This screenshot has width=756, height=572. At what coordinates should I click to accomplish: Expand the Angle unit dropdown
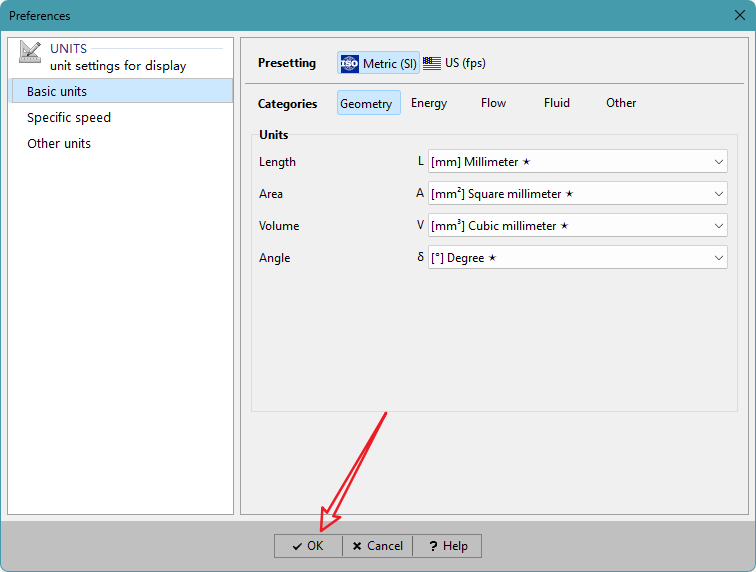577,257
